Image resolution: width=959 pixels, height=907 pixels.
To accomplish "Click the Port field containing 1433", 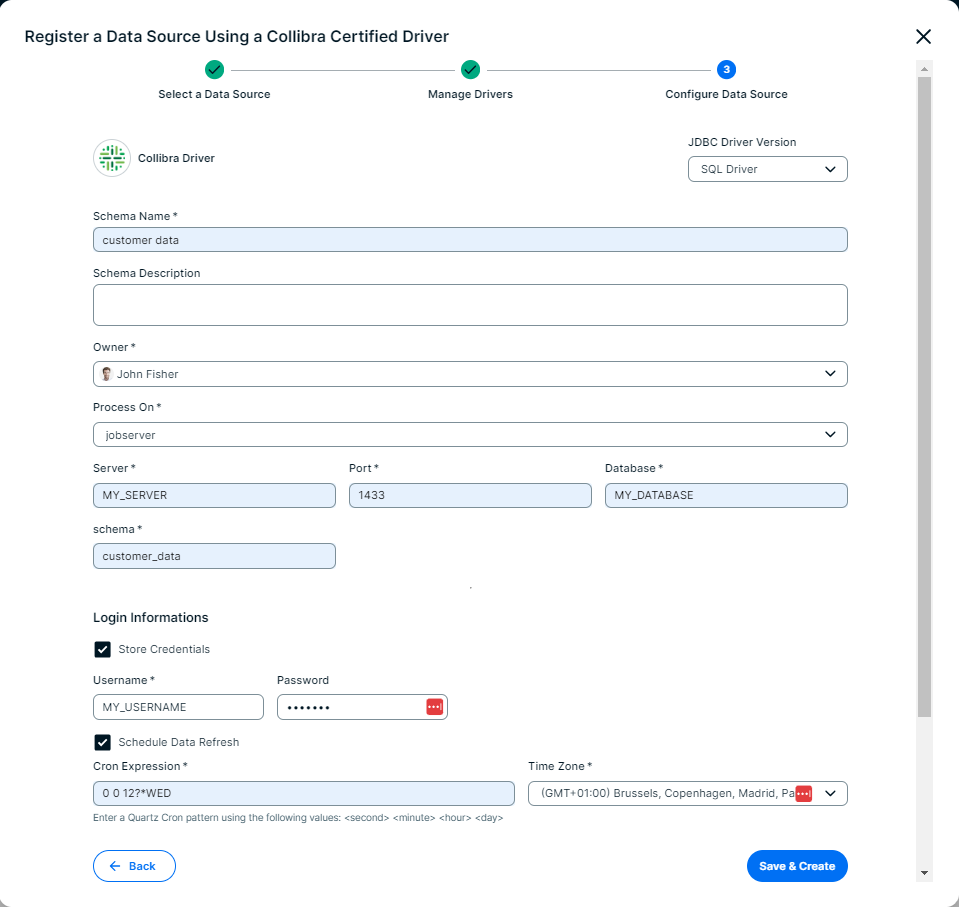I will [470, 496].
